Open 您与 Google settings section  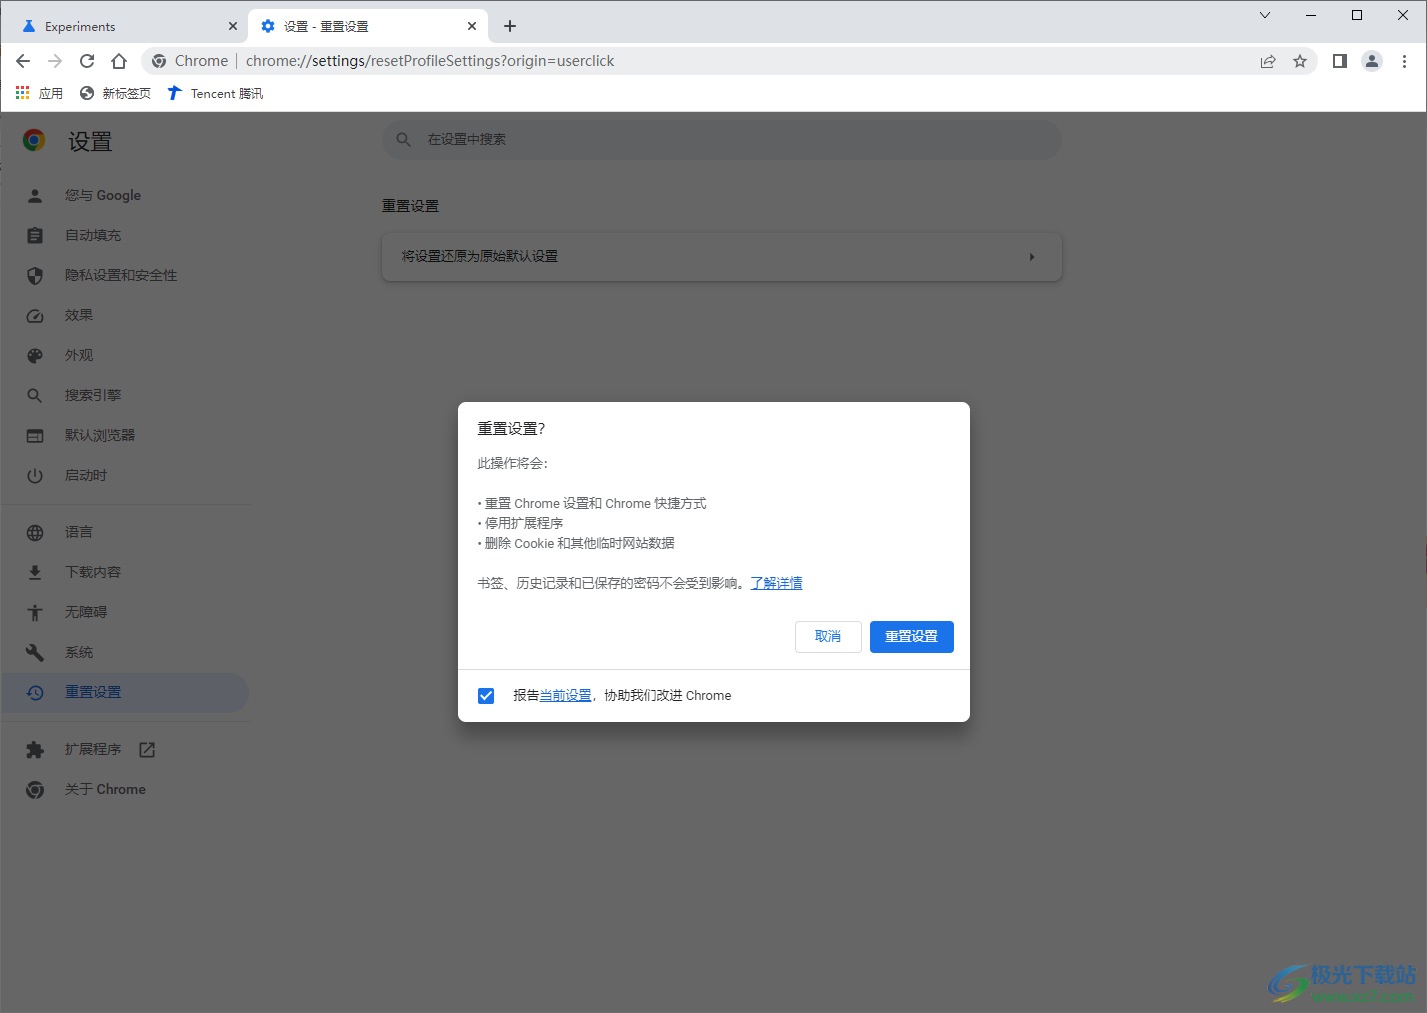point(125,195)
